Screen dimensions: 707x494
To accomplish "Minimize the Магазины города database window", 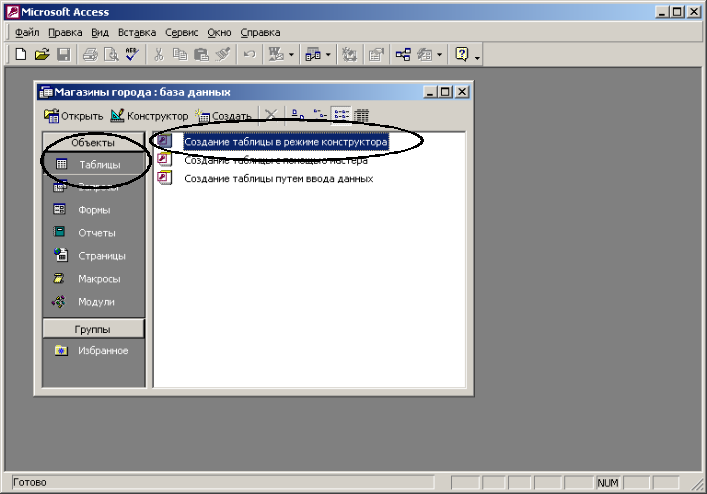I will [x=430, y=92].
